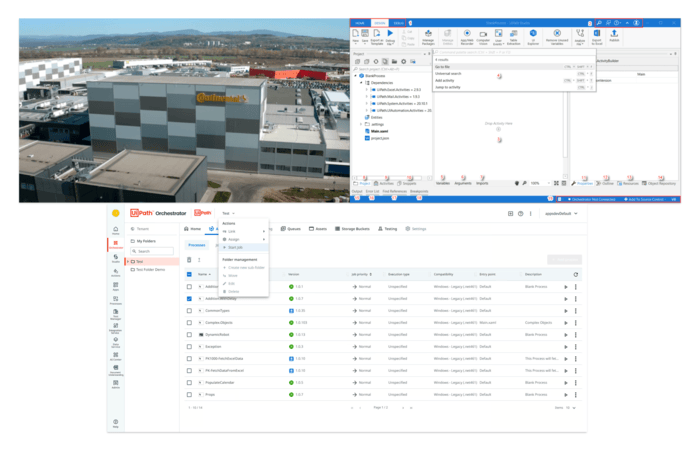
Task: Check the ComplexObjects row checkbox
Action: (189, 322)
